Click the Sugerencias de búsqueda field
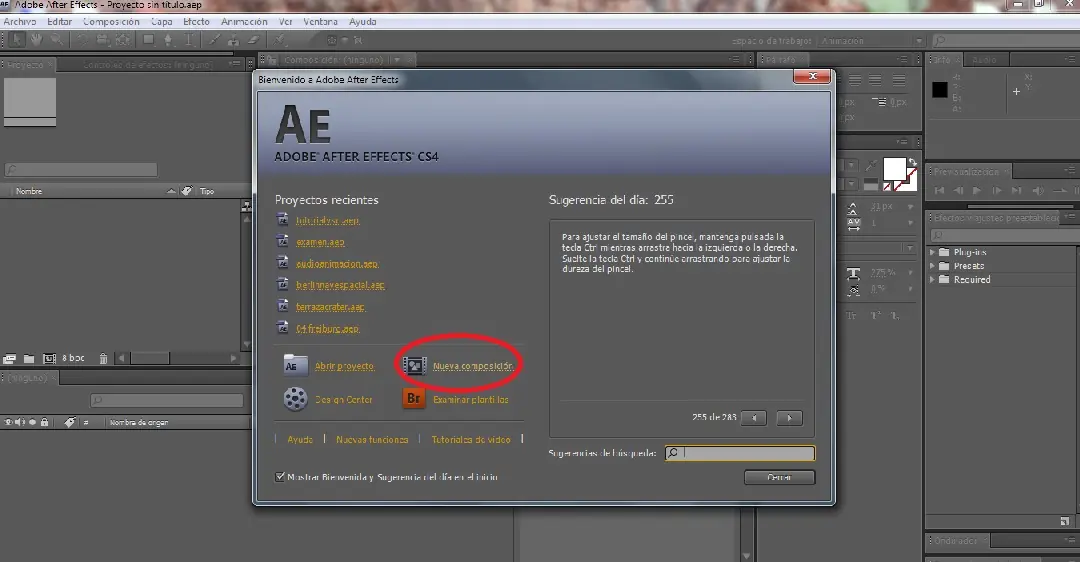 pos(740,452)
